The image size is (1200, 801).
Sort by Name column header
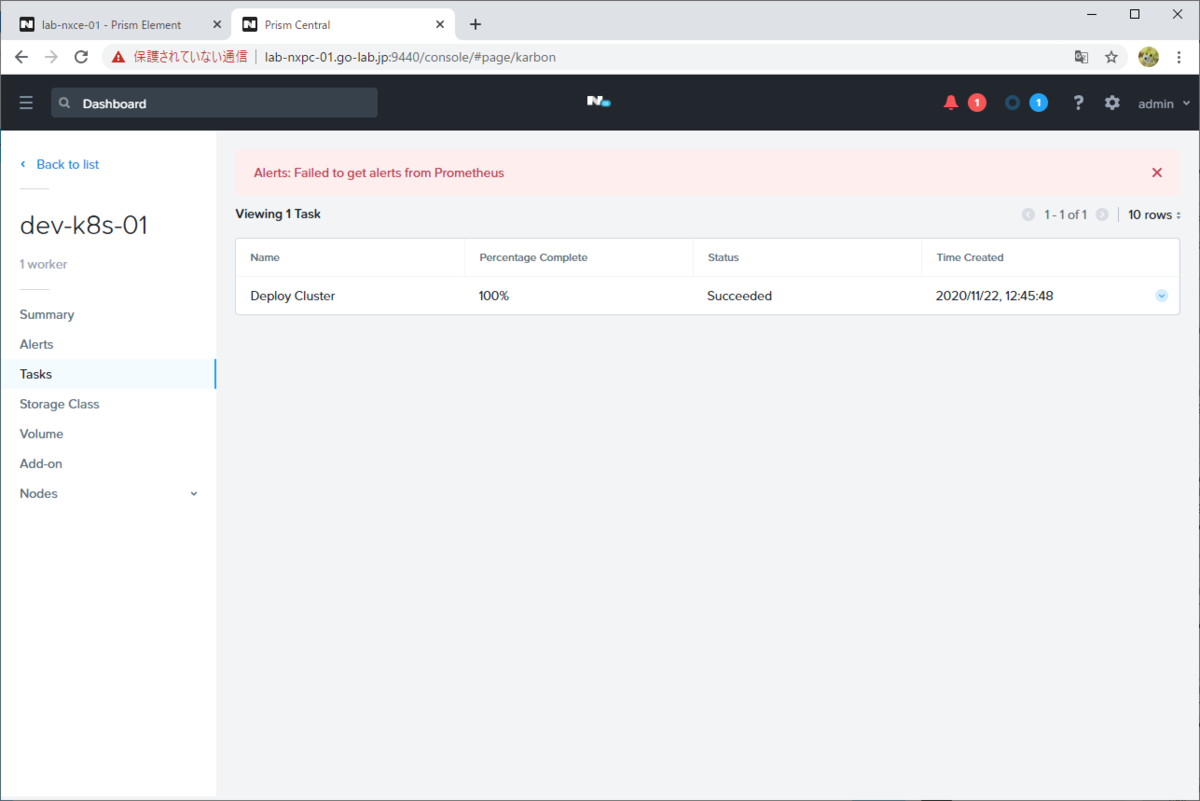[265, 257]
